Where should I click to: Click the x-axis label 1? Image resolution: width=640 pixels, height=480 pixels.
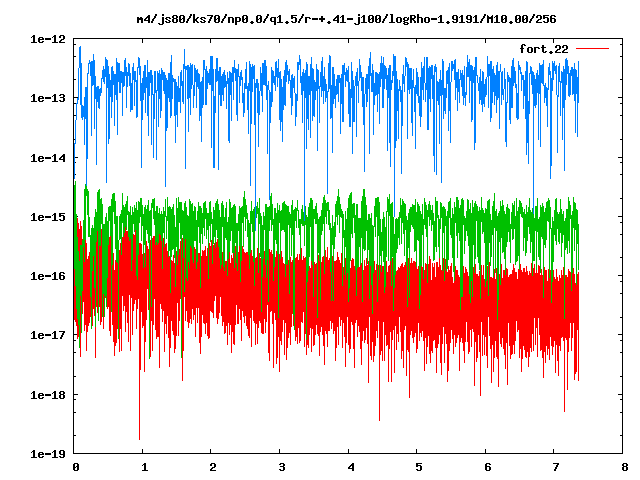(x=144, y=467)
